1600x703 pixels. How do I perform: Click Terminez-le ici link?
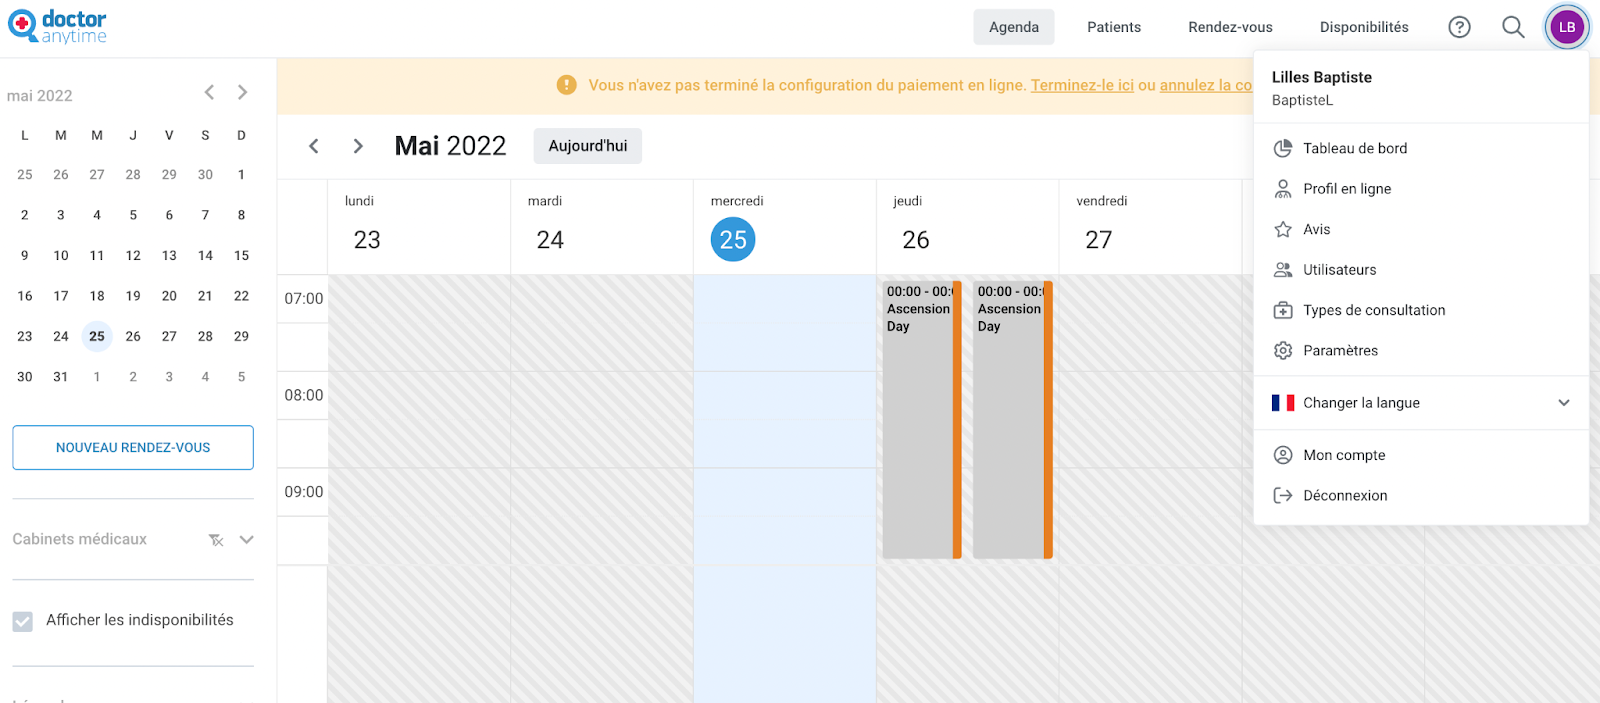[x=1082, y=86]
